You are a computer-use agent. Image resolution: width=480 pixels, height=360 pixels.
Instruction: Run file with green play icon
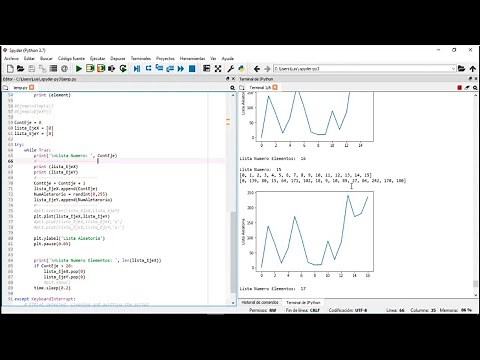(79, 69)
